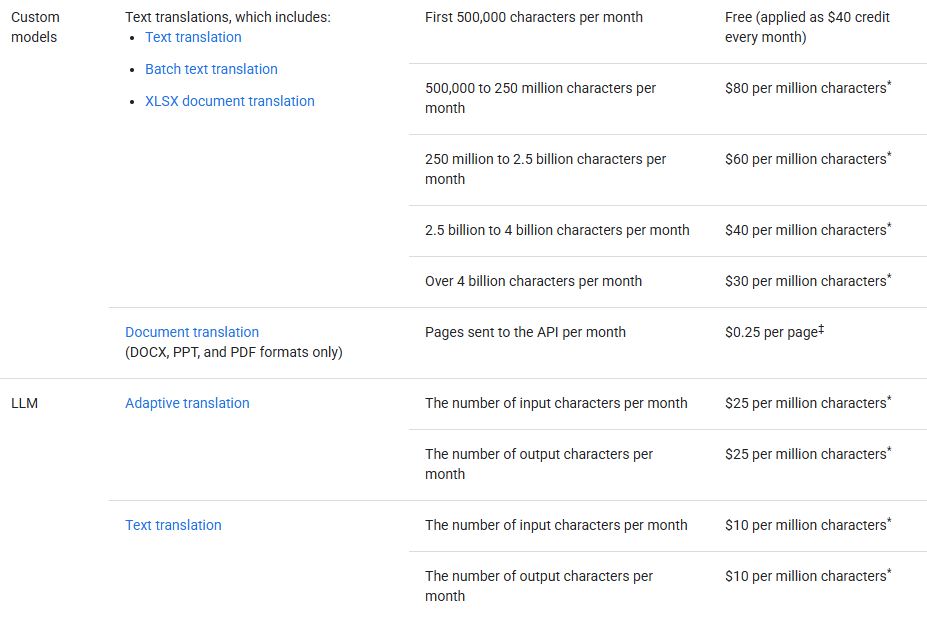Click the "LLM" row heading
The height and width of the screenshot is (617, 927).
(25, 403)
